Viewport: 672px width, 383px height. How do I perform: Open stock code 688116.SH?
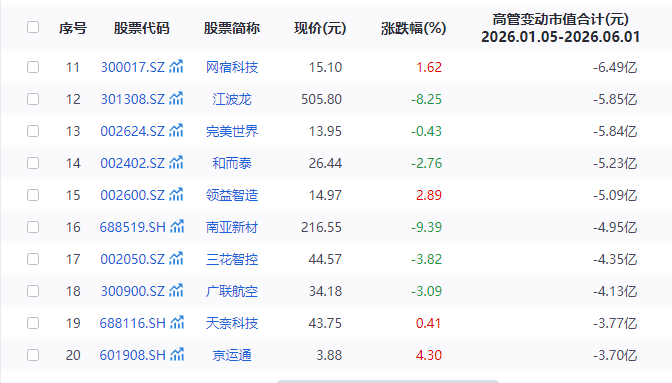(132, 323)
